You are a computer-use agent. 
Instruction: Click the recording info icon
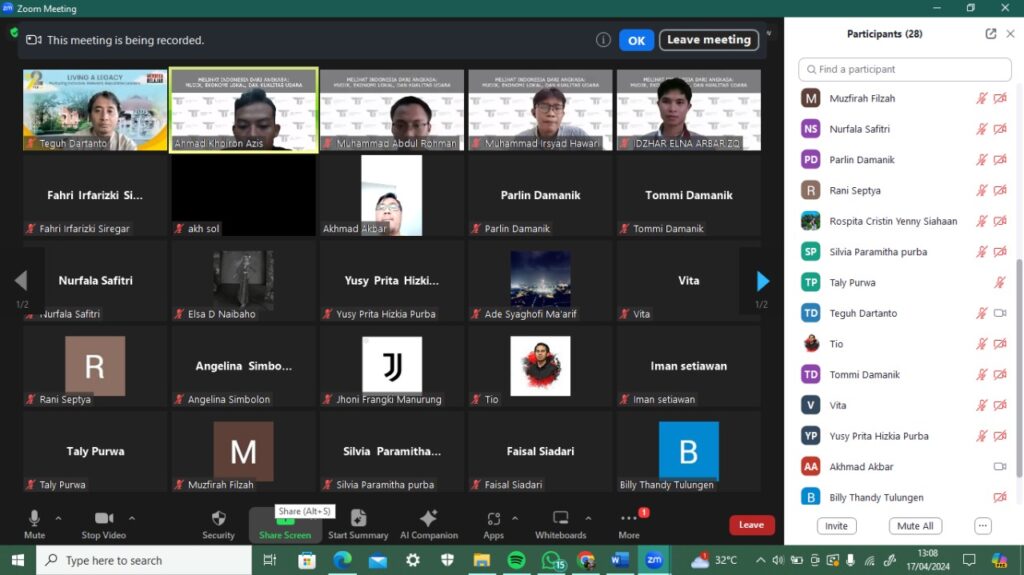(x=603, y=40)
